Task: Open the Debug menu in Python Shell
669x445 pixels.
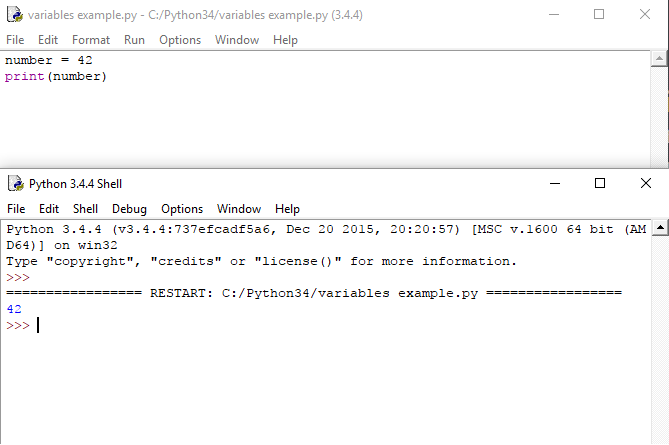Action: pos(129,209)
